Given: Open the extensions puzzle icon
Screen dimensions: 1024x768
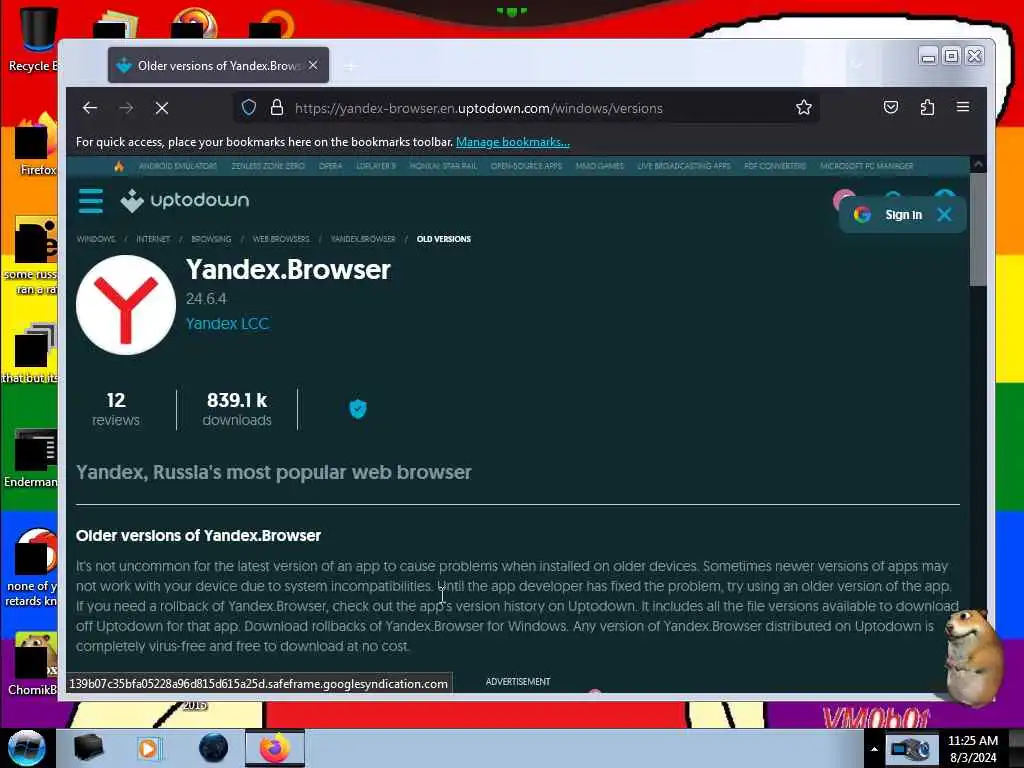Looking at the screenshot, I should pos(927,107).
